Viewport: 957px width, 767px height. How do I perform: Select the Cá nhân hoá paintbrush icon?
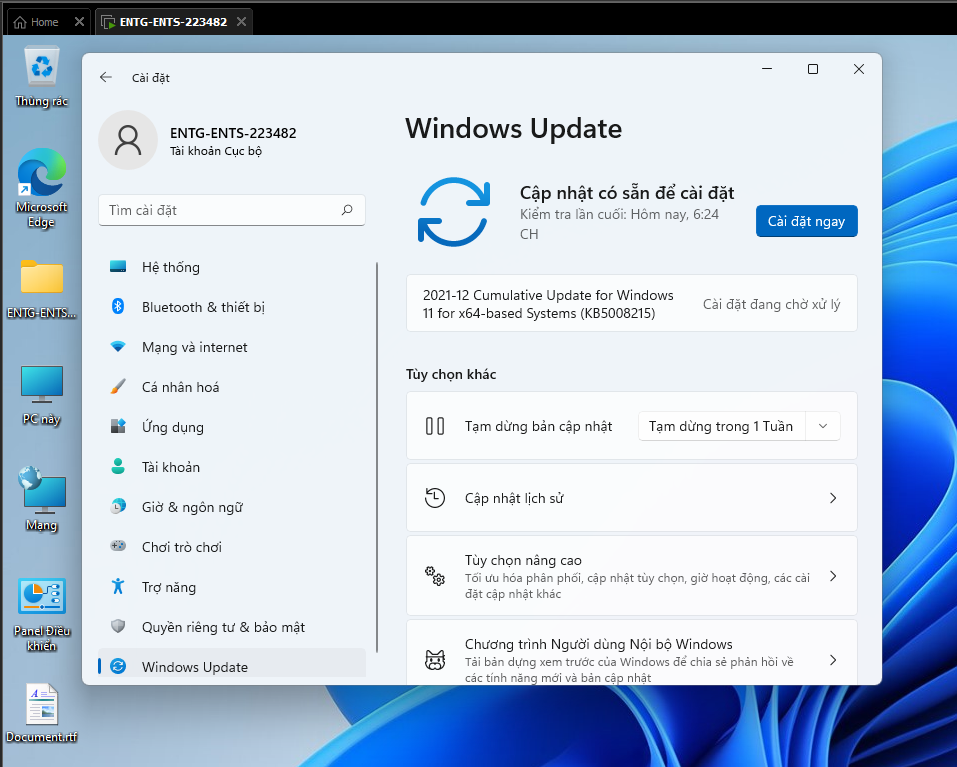tap(118, 386)
